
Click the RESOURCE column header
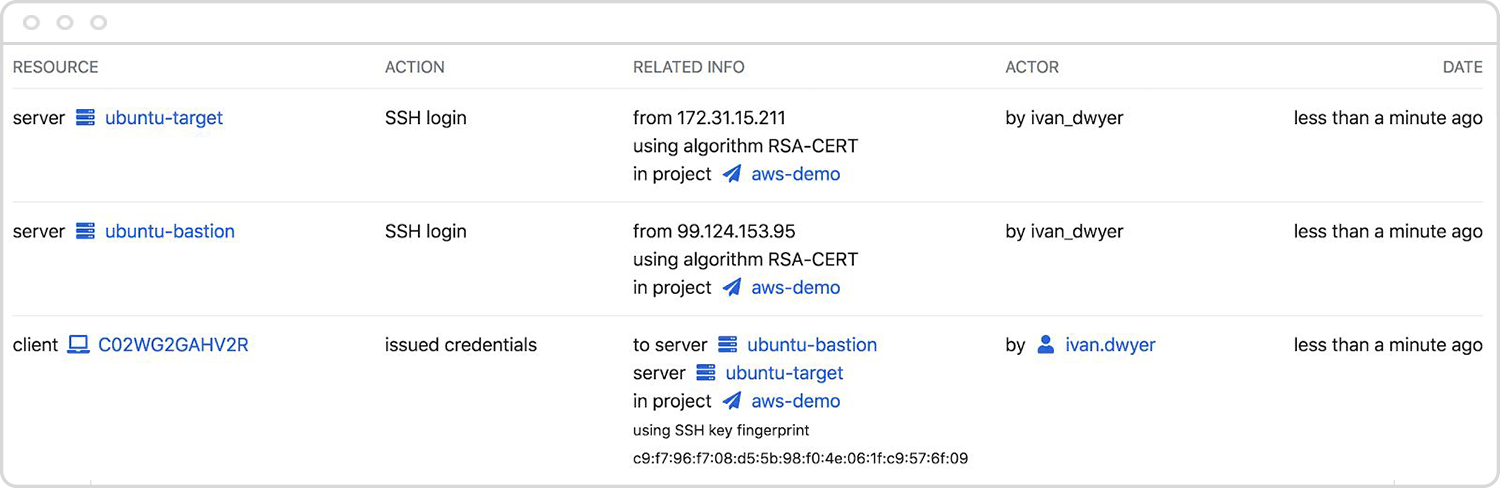(55, 67)
